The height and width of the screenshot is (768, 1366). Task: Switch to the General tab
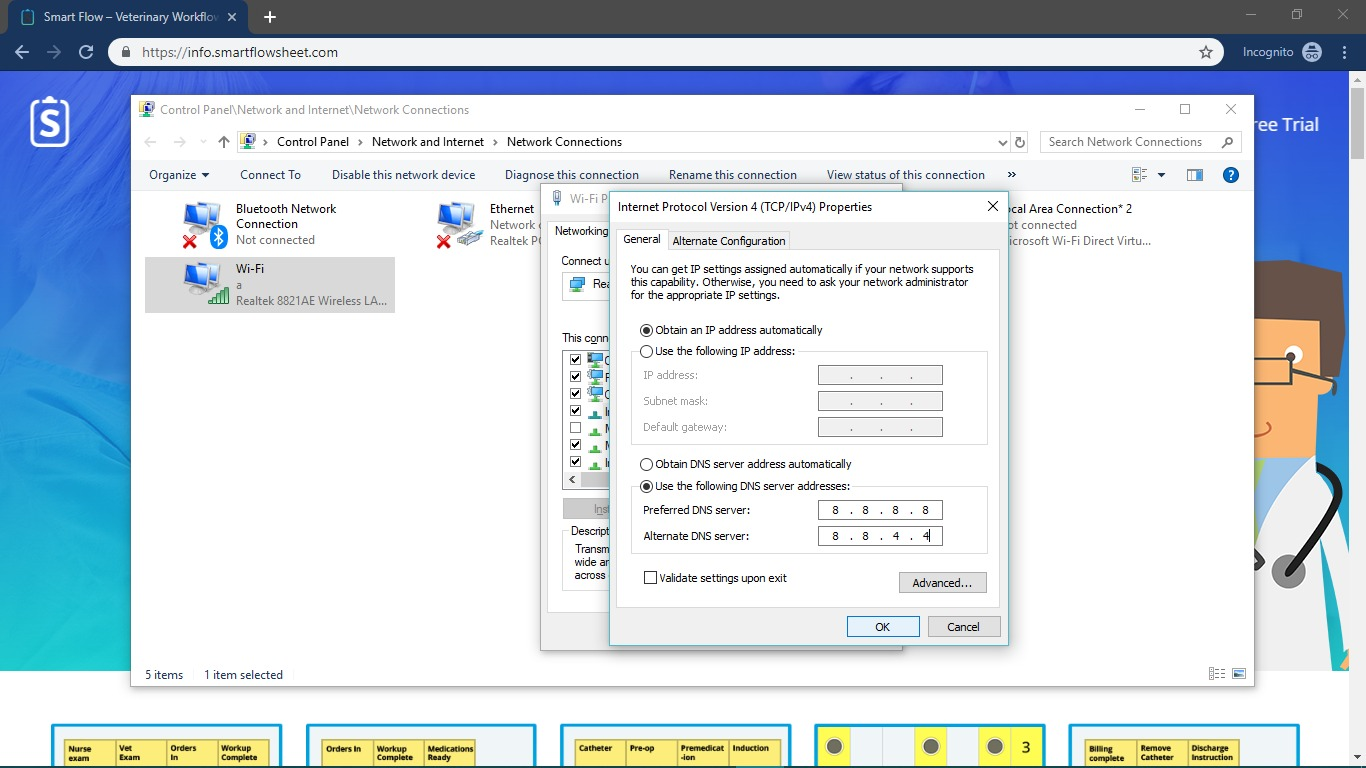642,239
